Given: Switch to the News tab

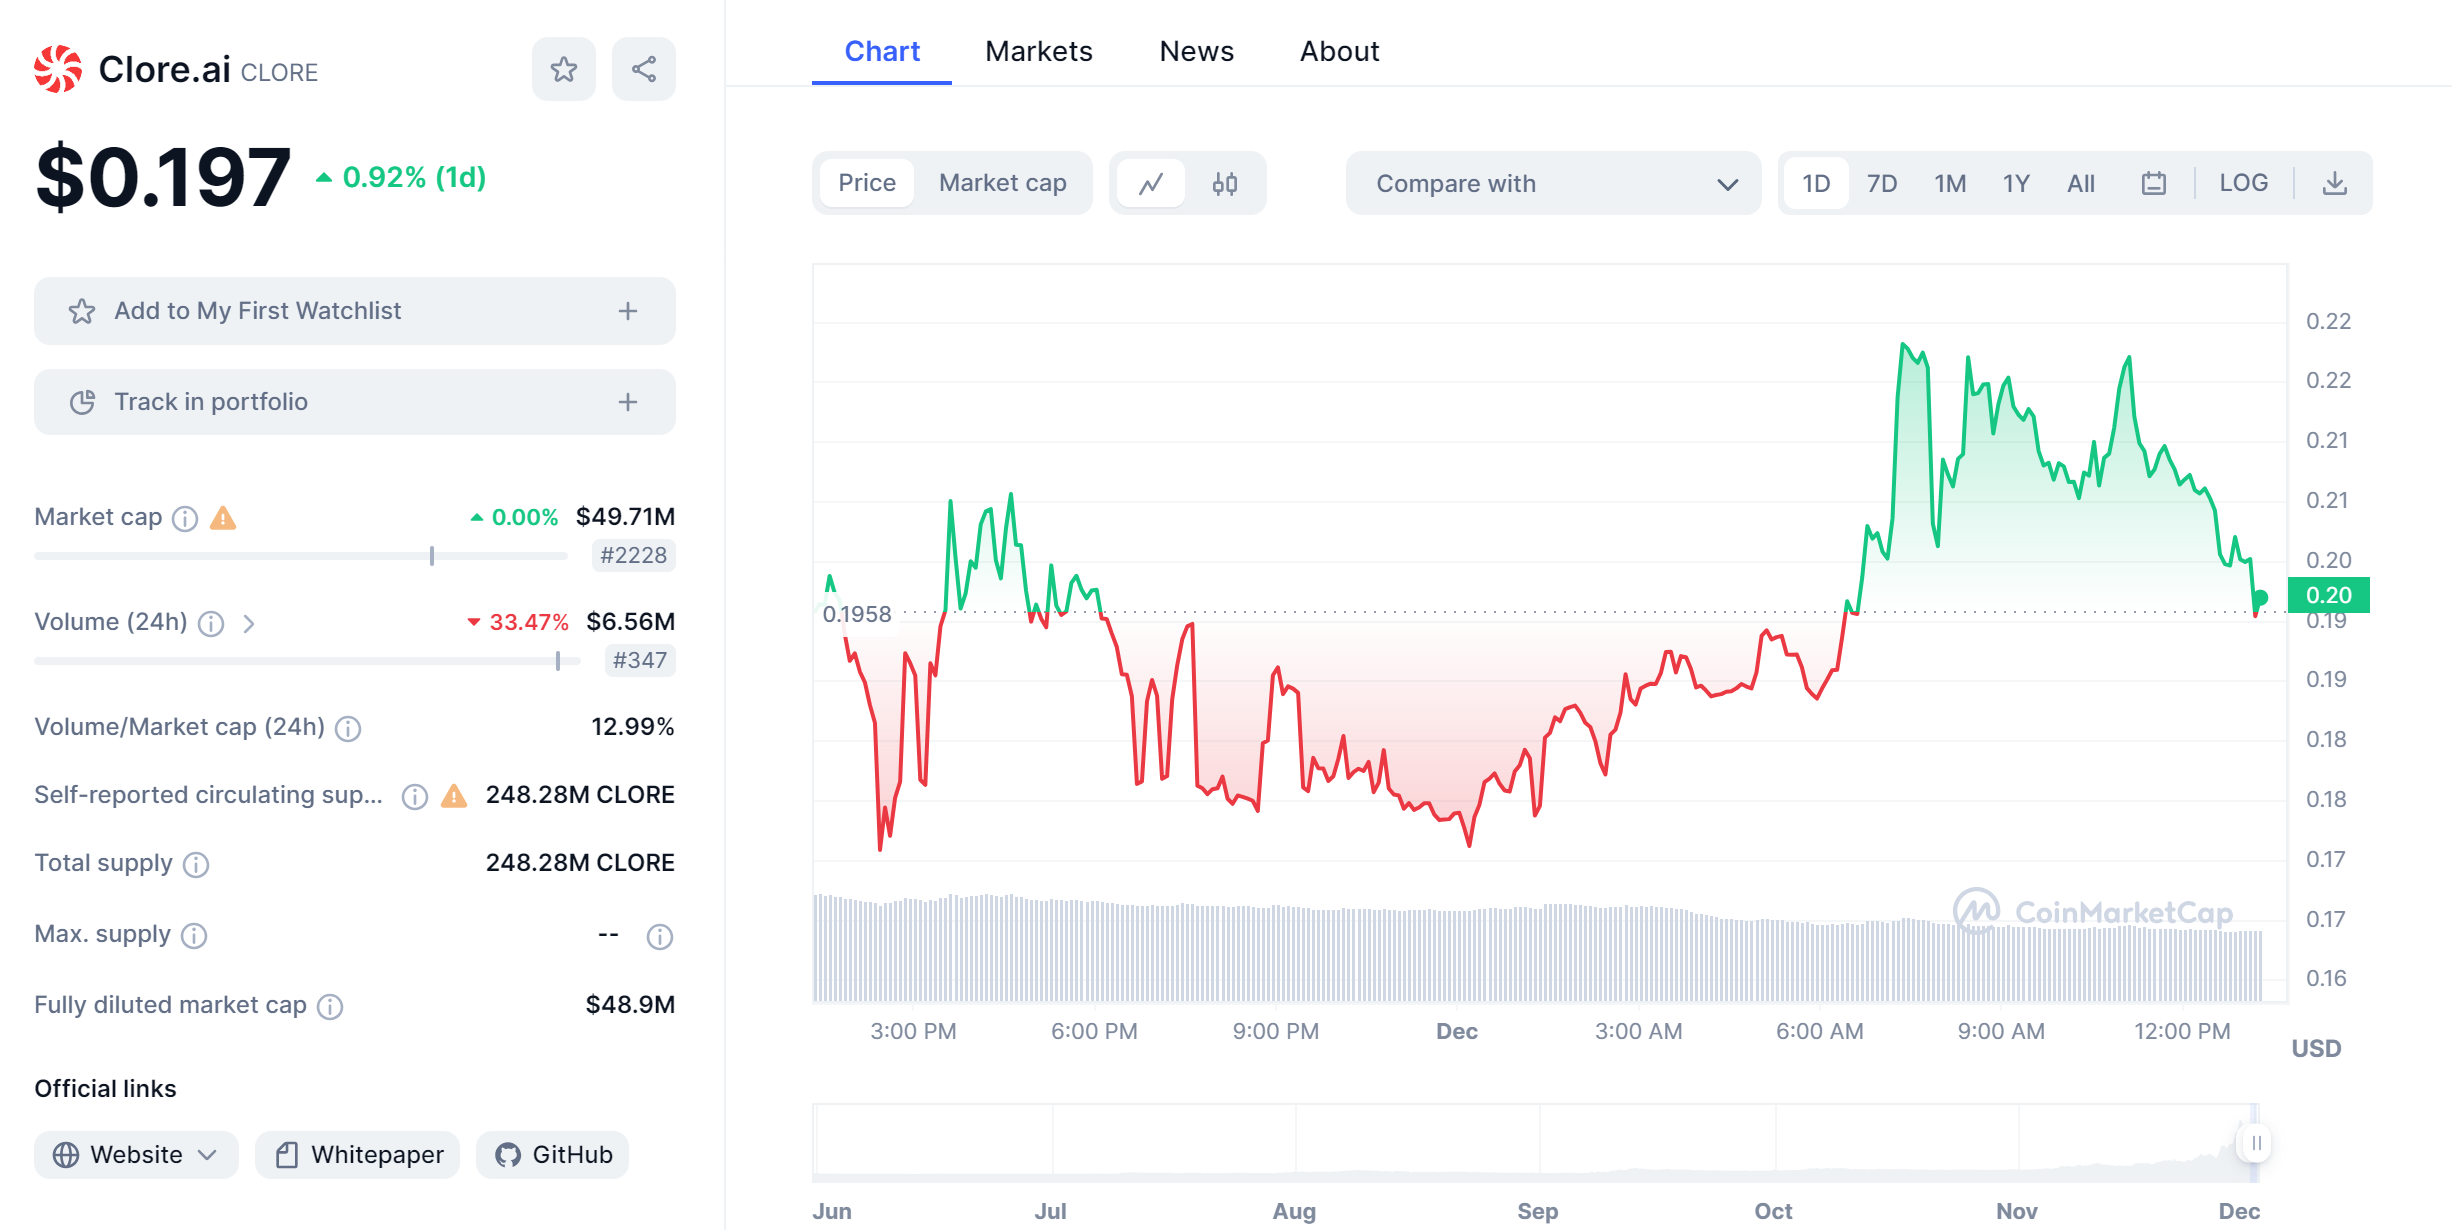Looking at the screenshot, I should click(1196, 51).
